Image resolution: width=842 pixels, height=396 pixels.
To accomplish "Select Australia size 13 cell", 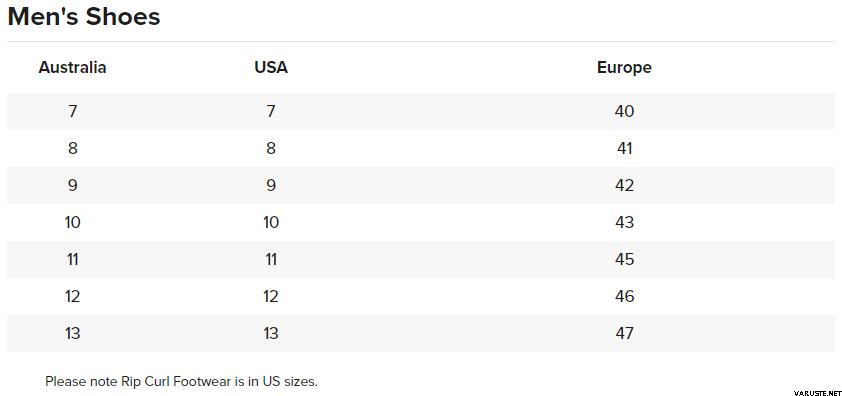I will click(x=72, y=334).
